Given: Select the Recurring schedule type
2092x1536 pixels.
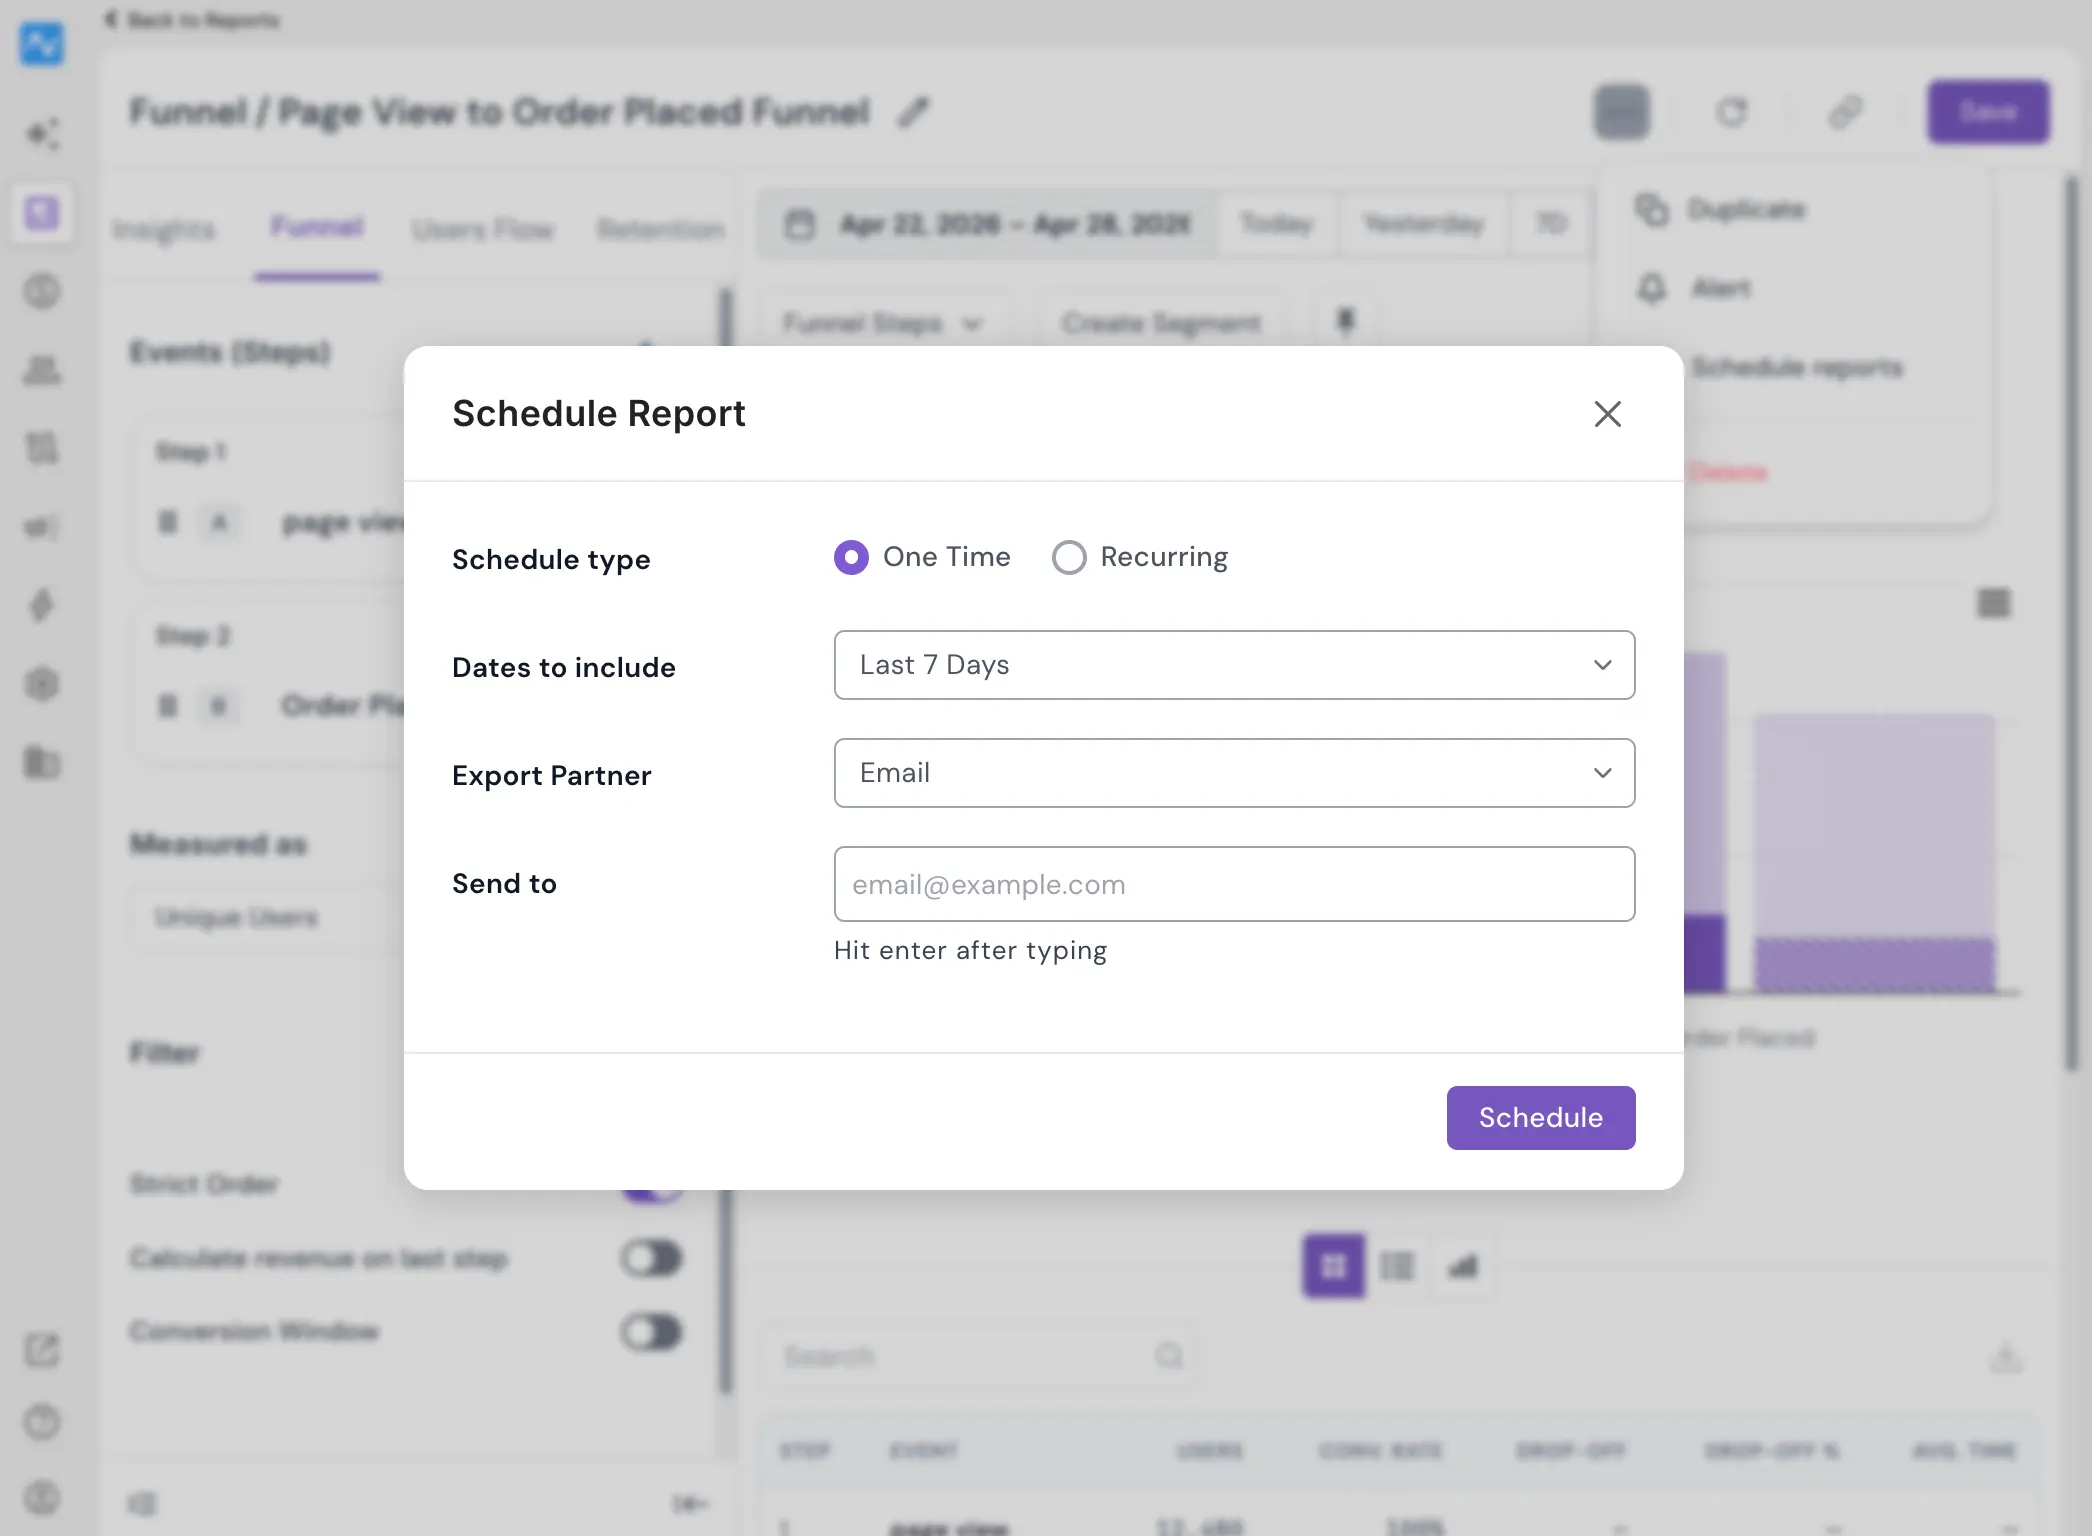Looking at the screenshot, I should tap(1069, 557).
